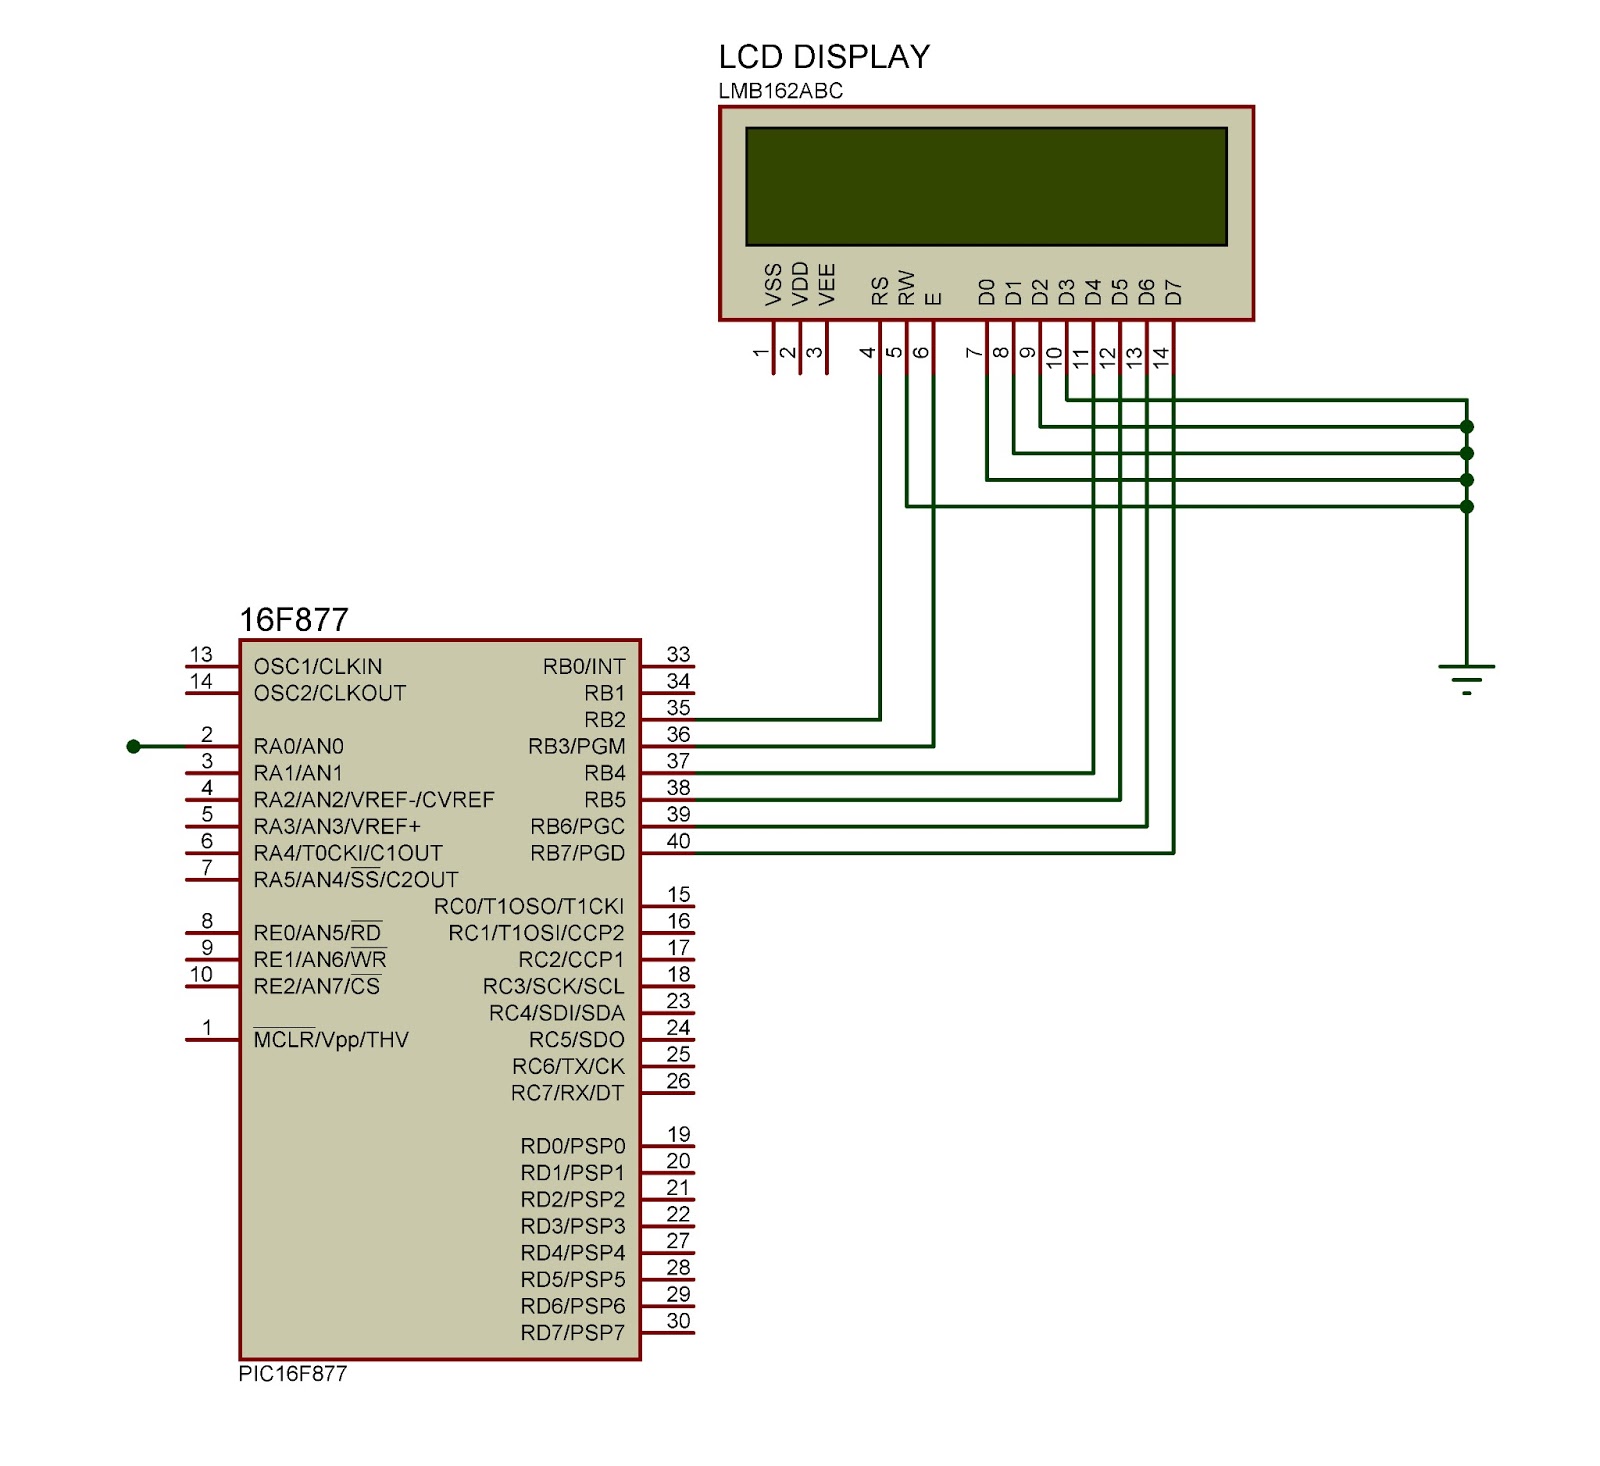Select the MCLR/Vpp/THV pin label

(x=331, y=1040)
